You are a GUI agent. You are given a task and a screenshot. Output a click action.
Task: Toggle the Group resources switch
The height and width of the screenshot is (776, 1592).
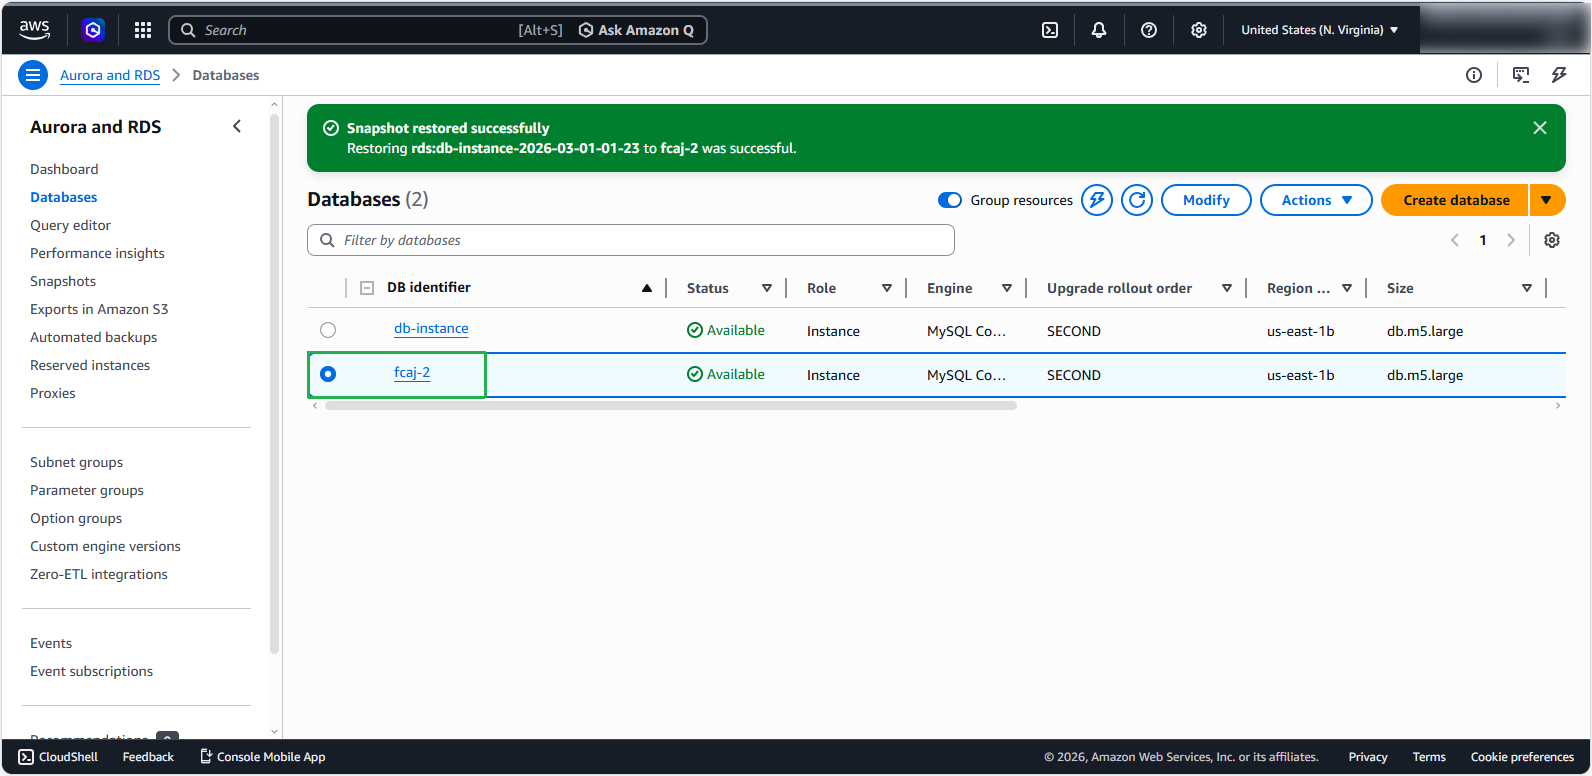950,200
